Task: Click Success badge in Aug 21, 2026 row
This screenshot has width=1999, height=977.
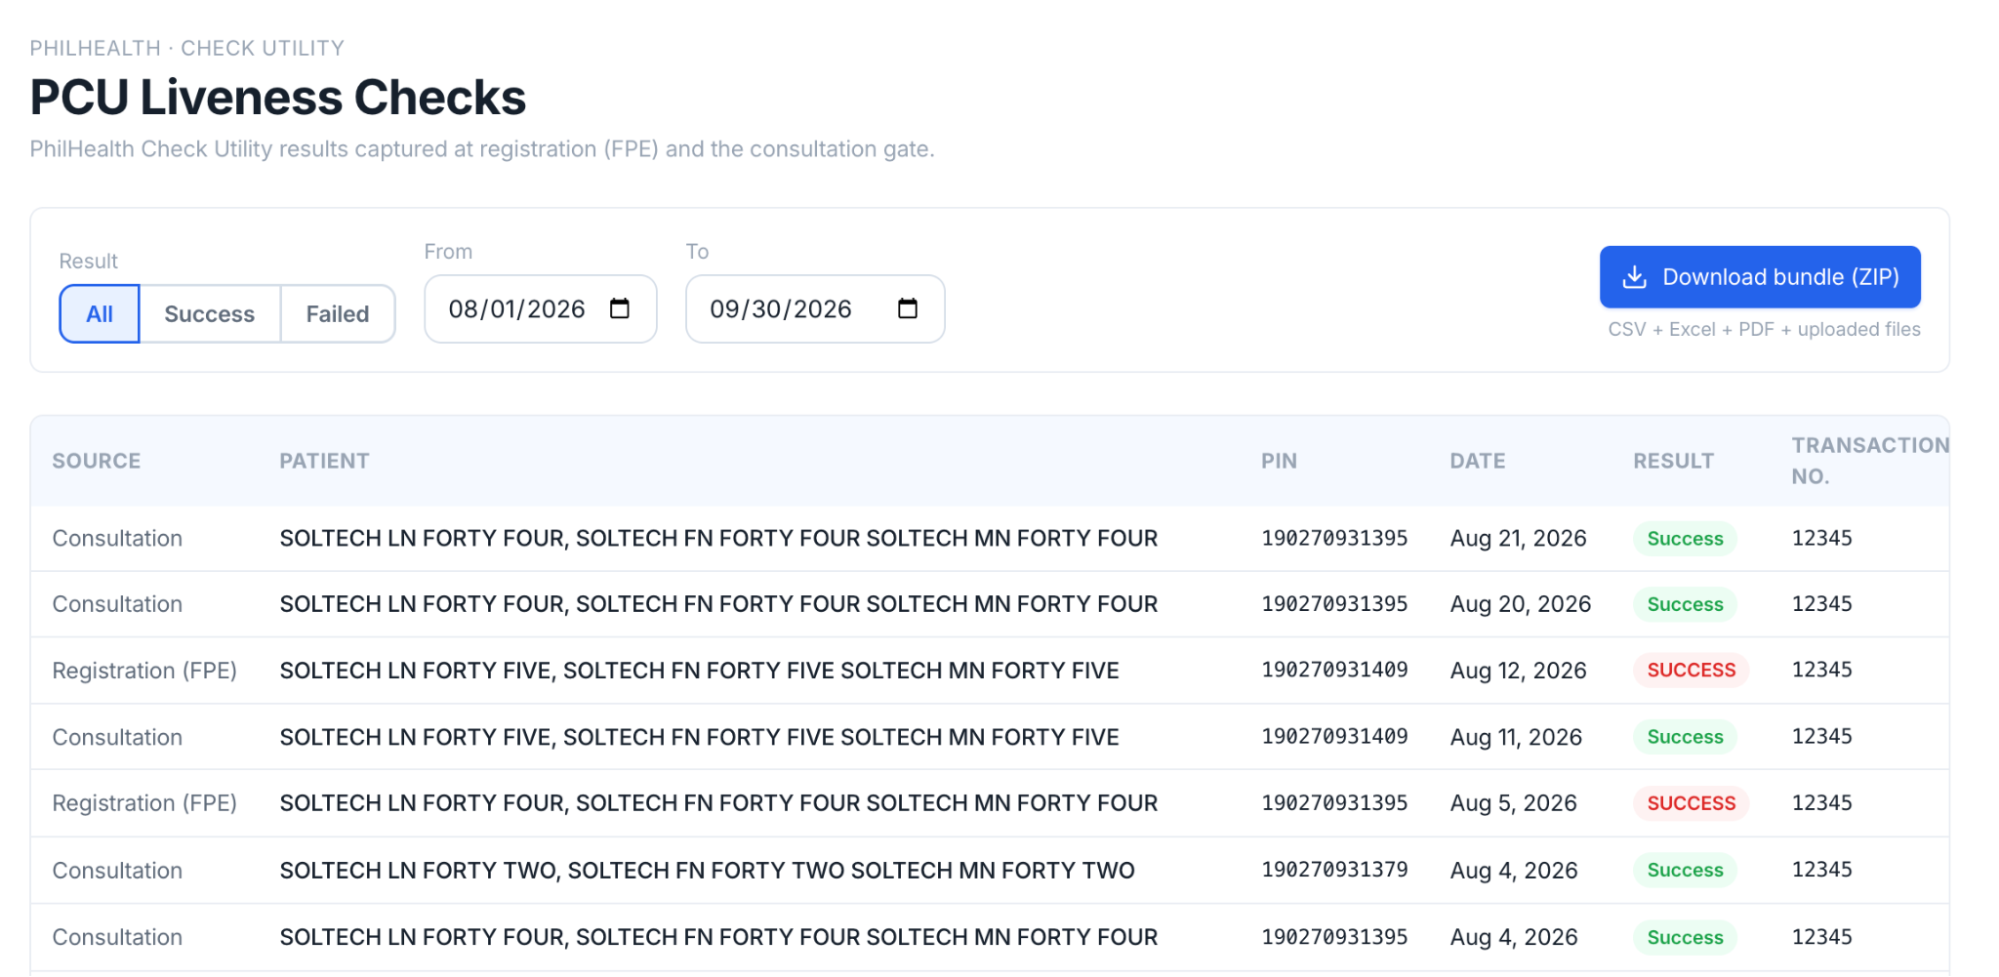Action: 1685,538
